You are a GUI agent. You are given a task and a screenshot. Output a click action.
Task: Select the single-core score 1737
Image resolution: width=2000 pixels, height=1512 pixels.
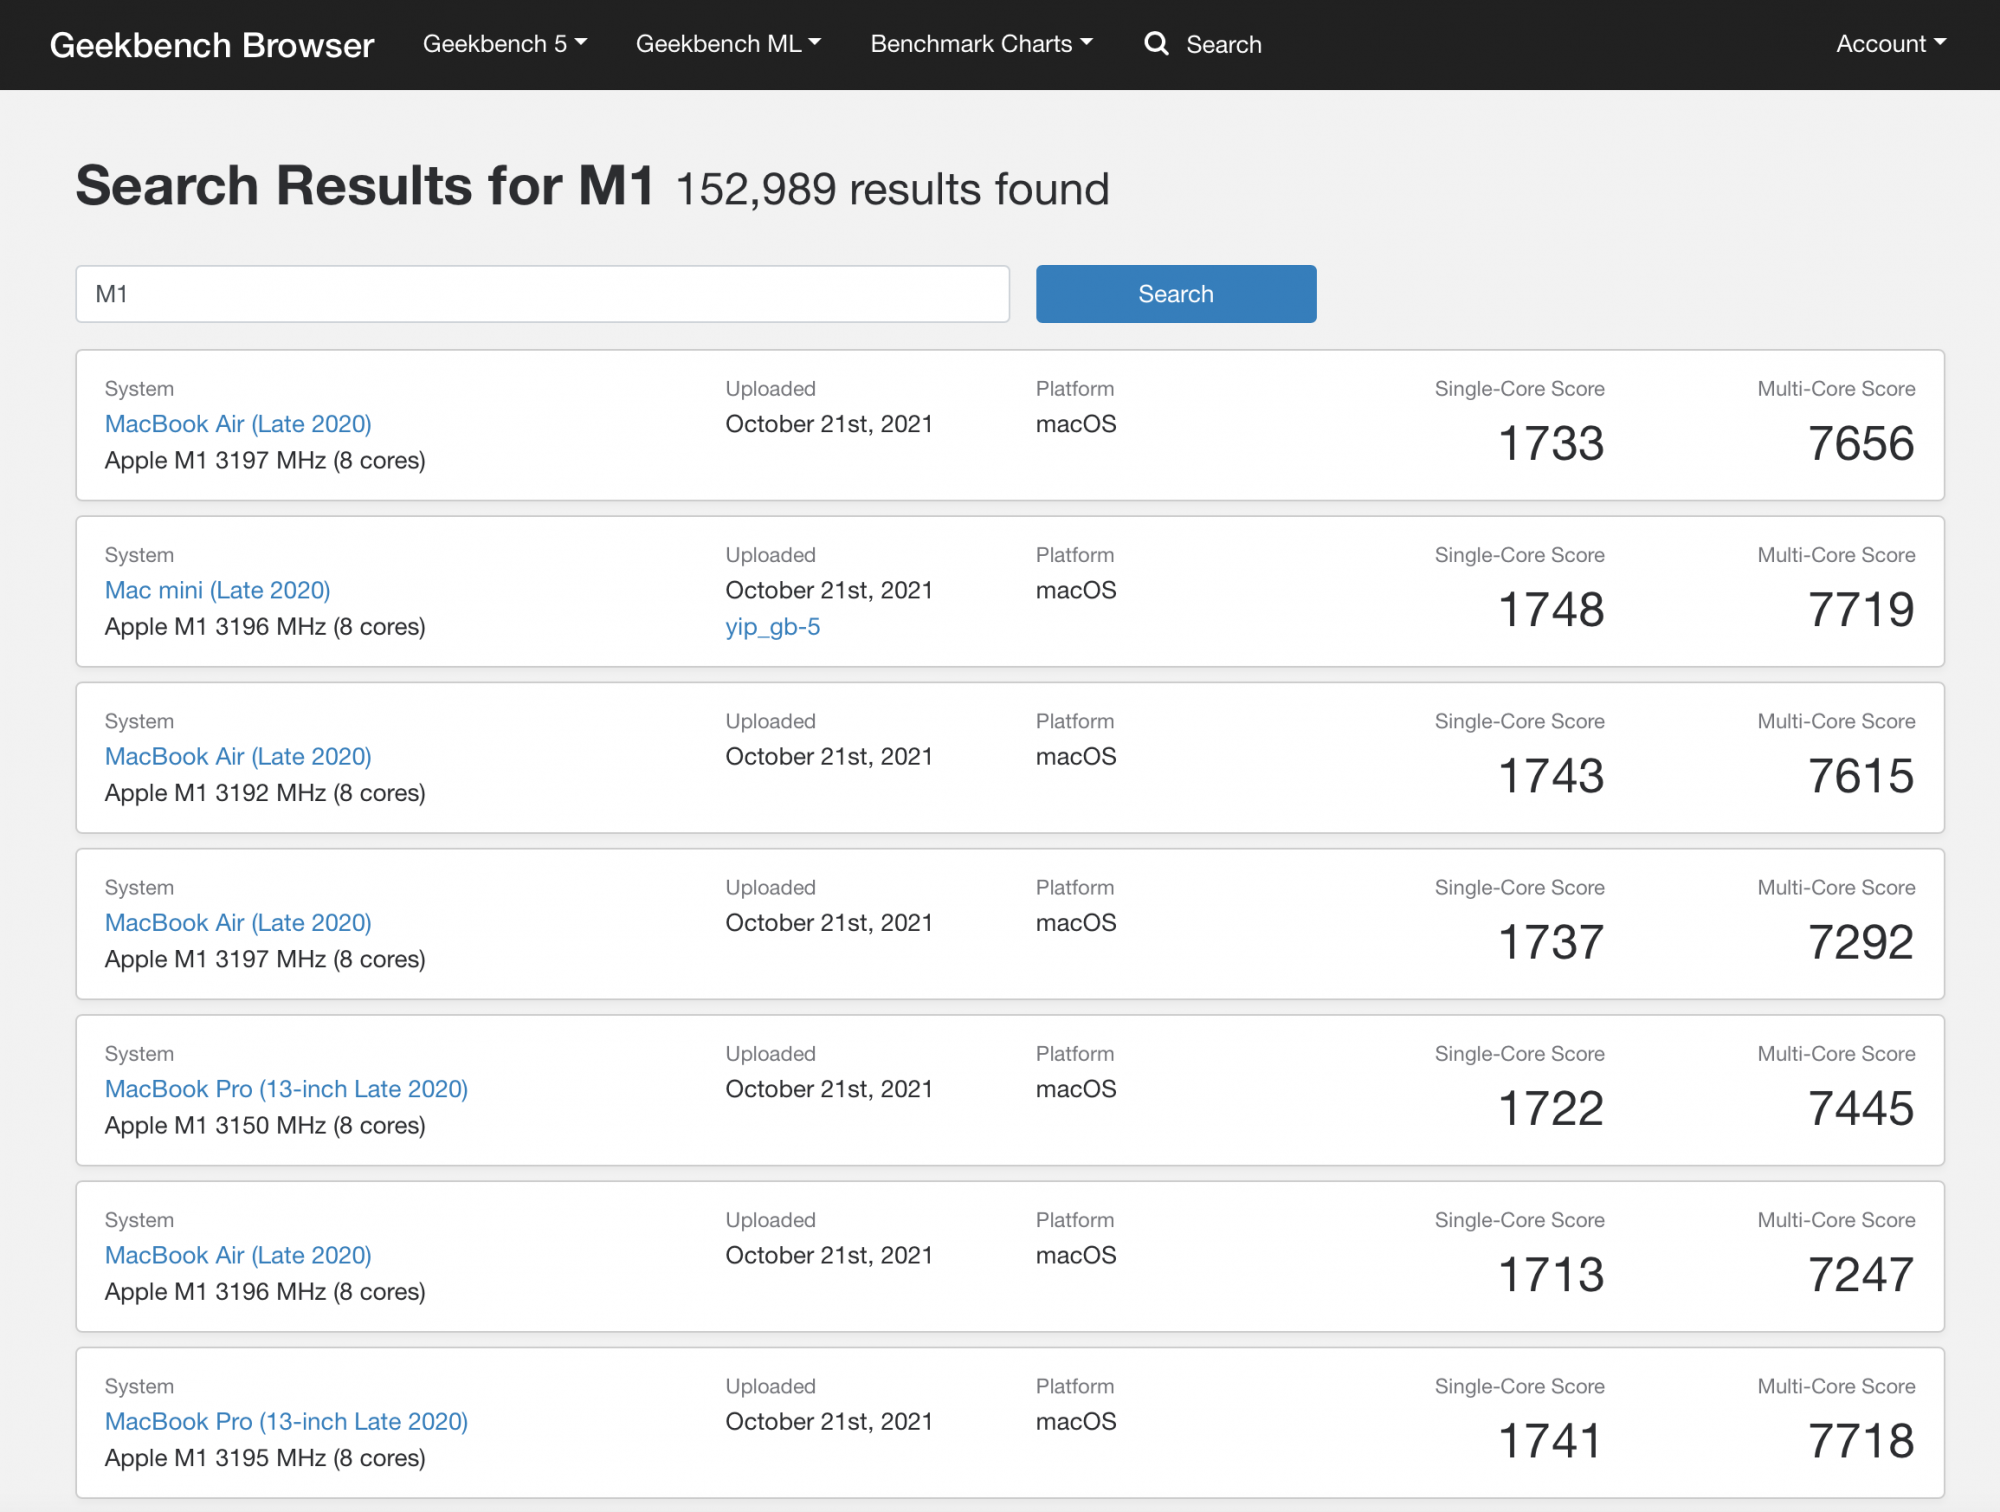[1551, 942]
